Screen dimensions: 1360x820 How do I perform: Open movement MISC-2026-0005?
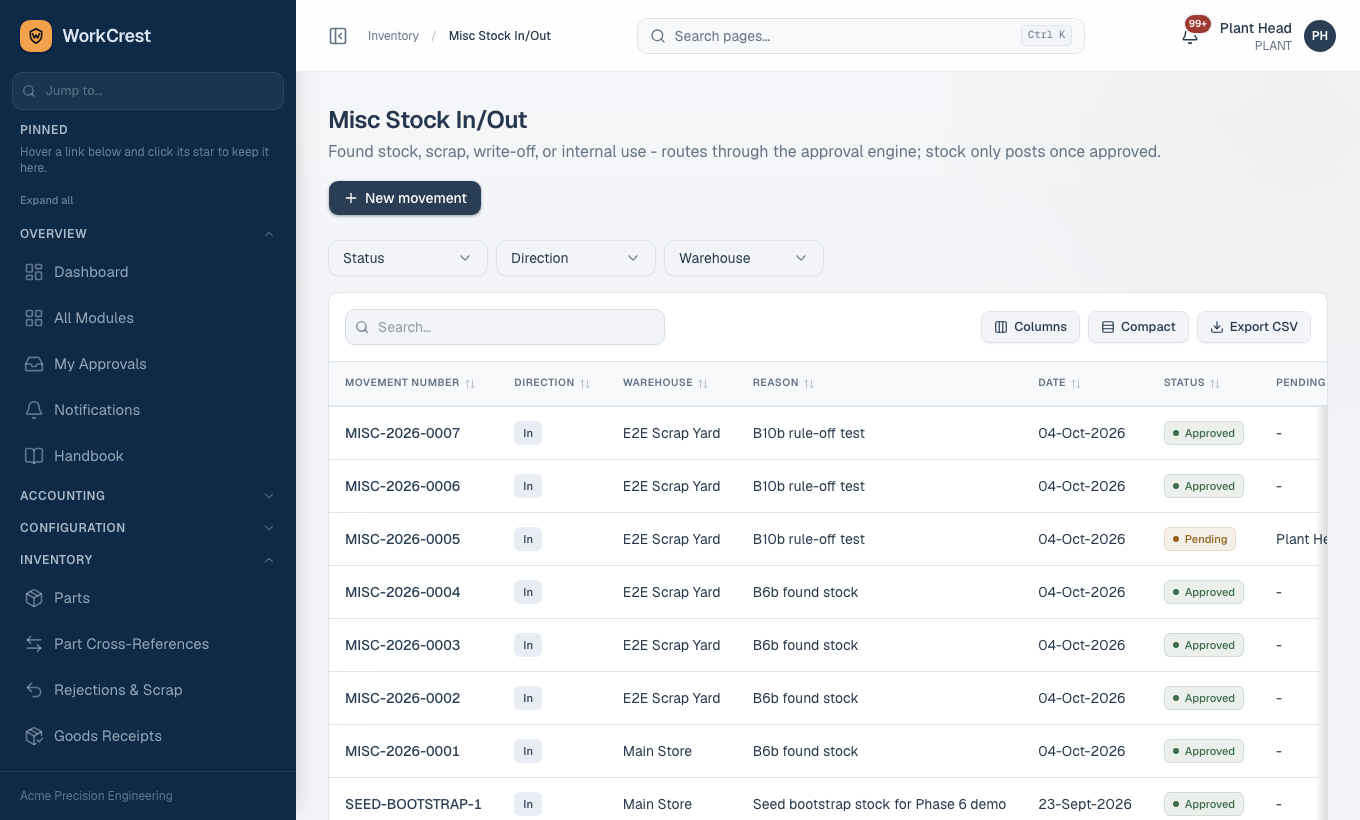(x=403, y=539)
